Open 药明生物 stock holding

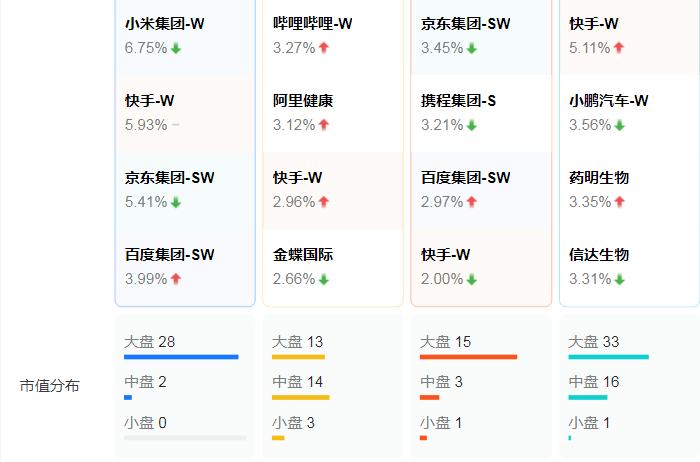(x=599, y=178)
